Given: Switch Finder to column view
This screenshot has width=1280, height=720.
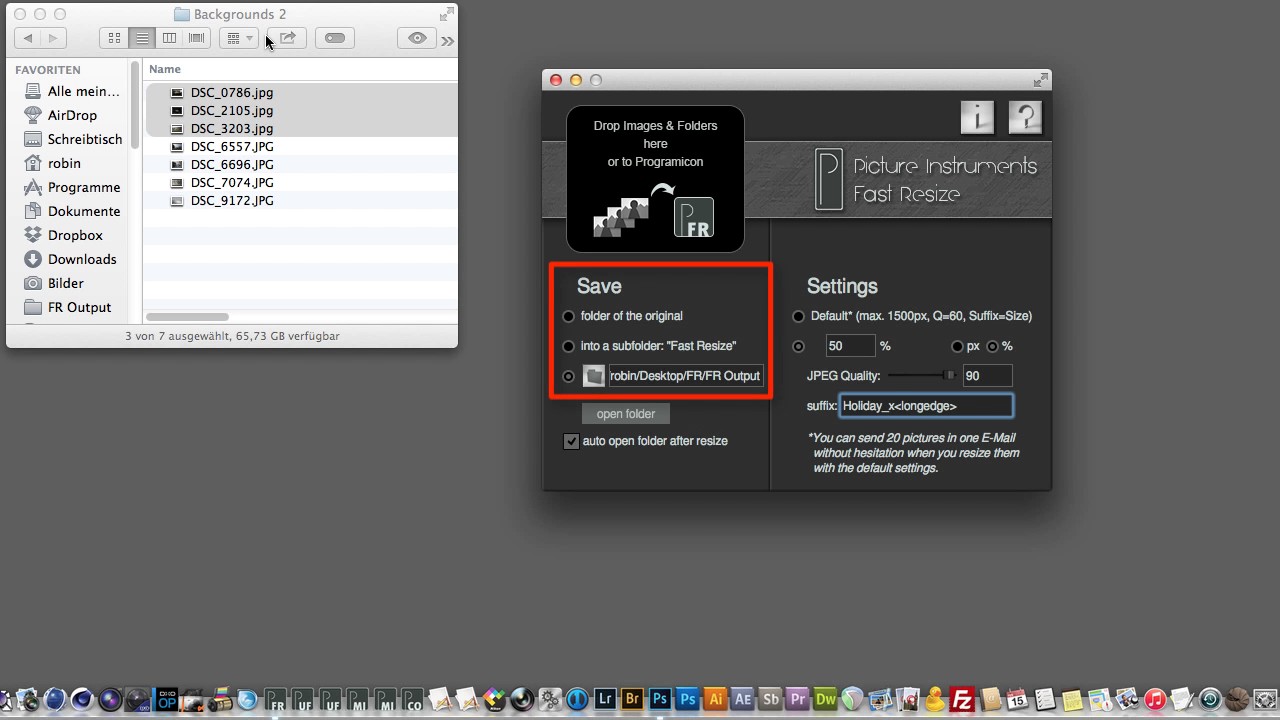Looking at the screenshot, I should coord(170,38).
